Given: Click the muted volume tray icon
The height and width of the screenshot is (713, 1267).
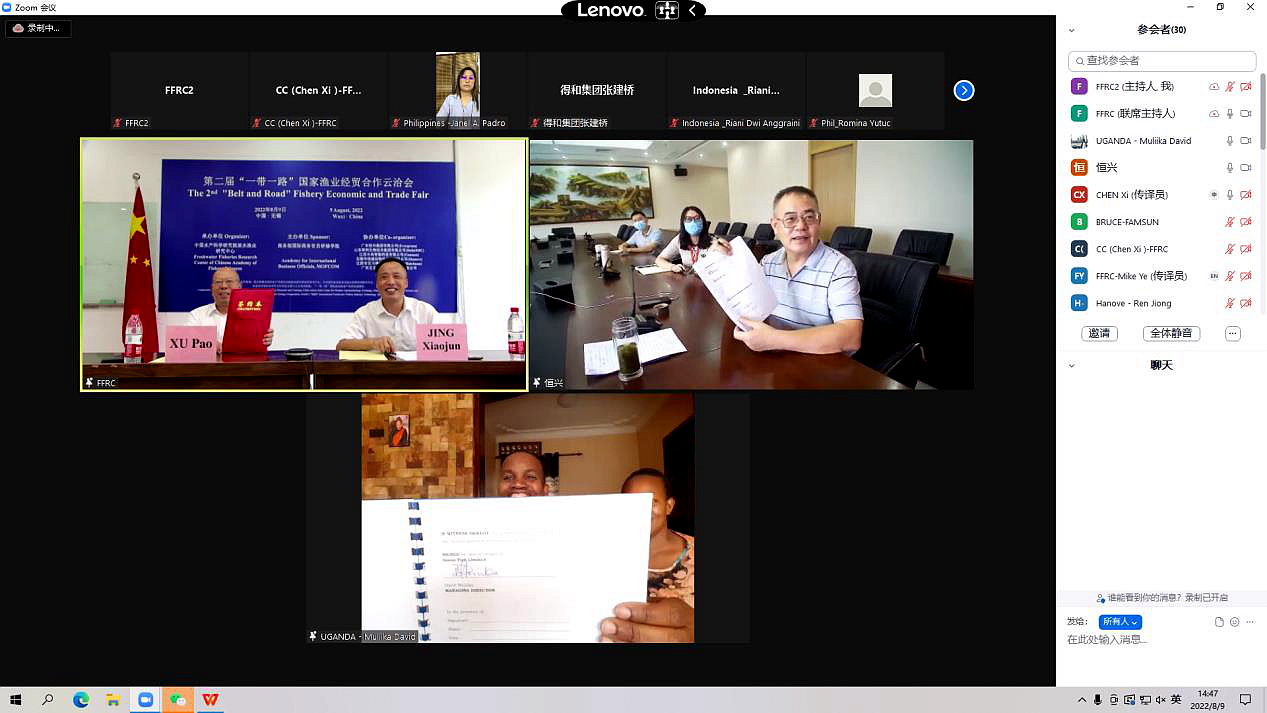Looking at the screenshot, I should coord(1160,700).
